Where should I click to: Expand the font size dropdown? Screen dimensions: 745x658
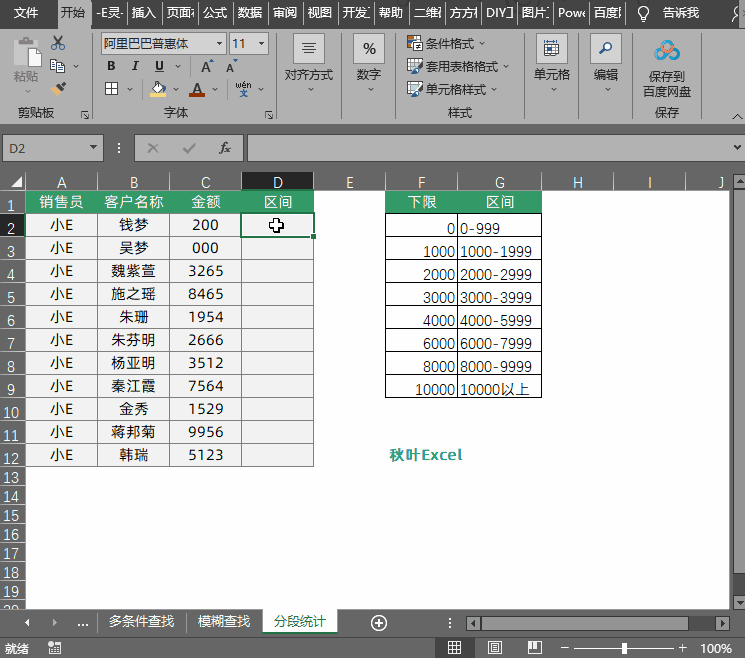pyautogui.click(x=261, y=44)
